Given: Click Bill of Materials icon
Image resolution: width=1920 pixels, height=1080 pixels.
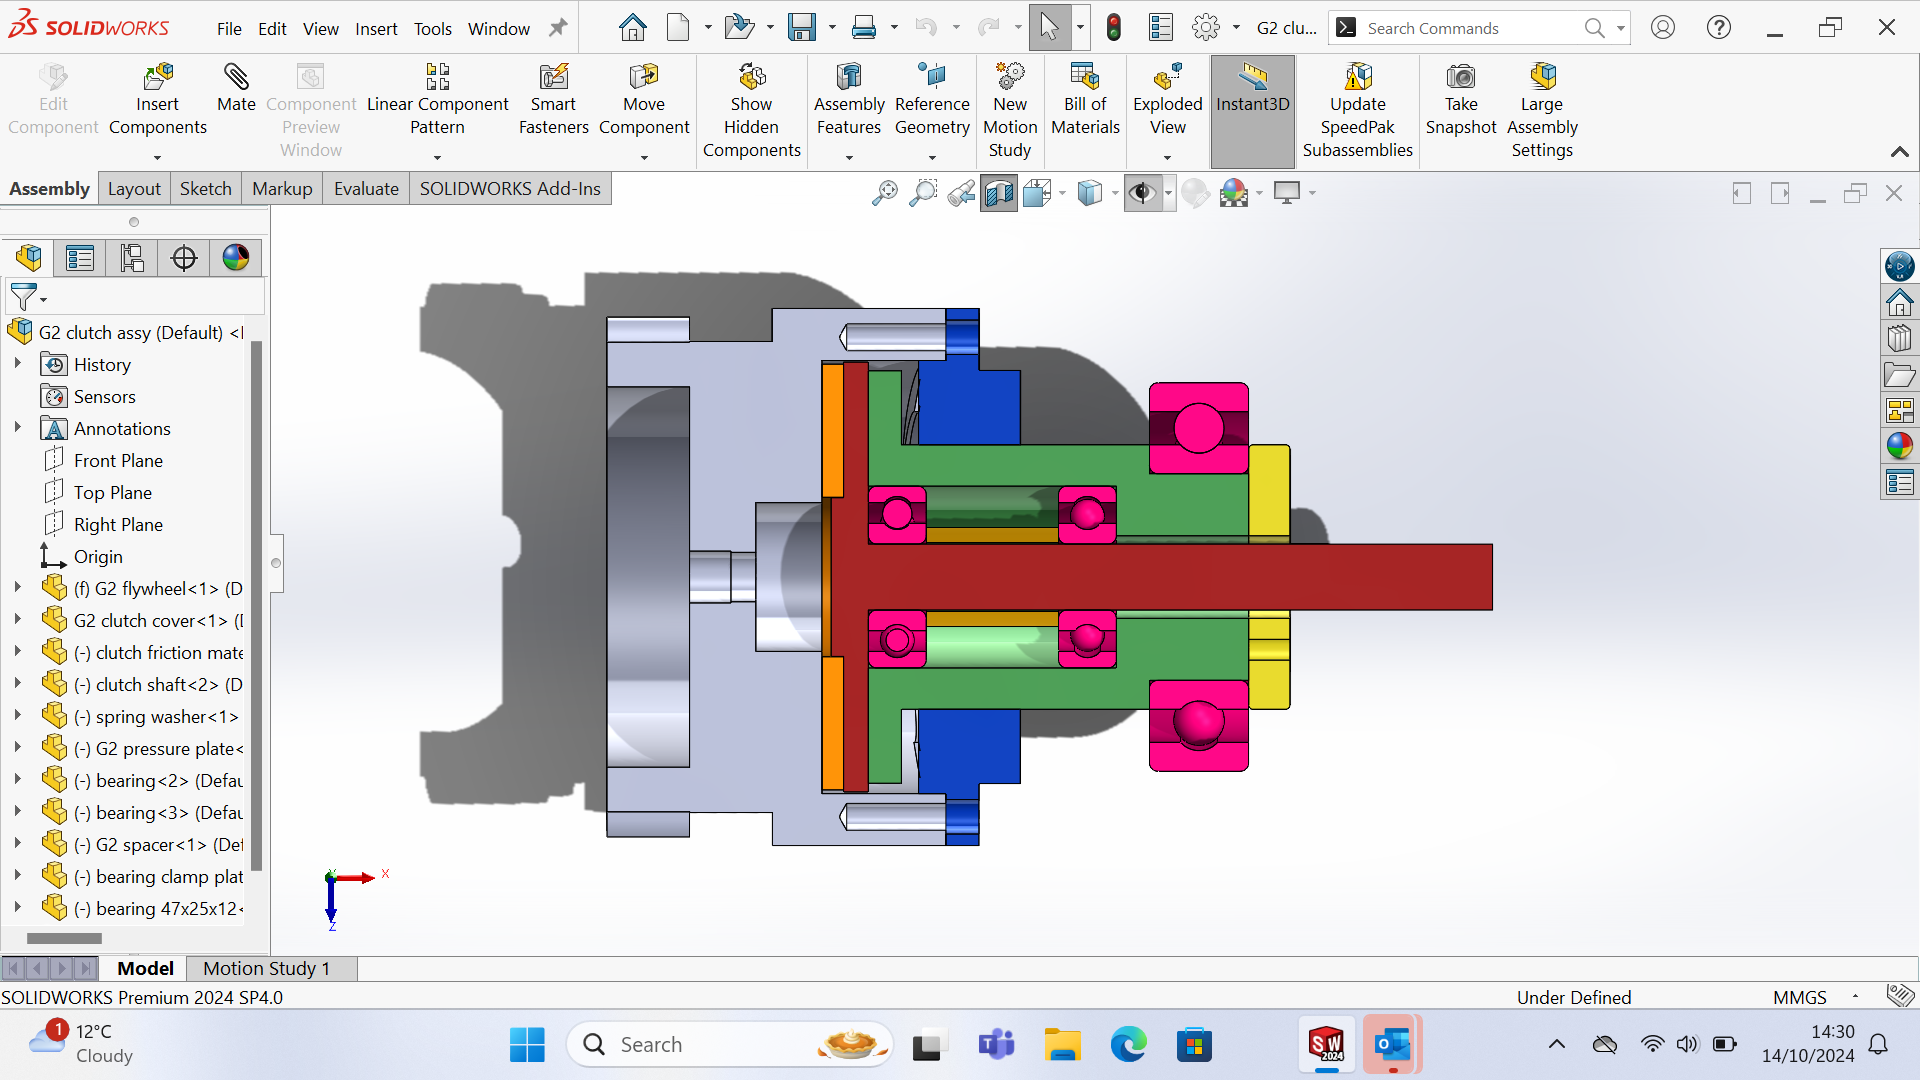Looking at the screenshot, I should point(1085,79).
